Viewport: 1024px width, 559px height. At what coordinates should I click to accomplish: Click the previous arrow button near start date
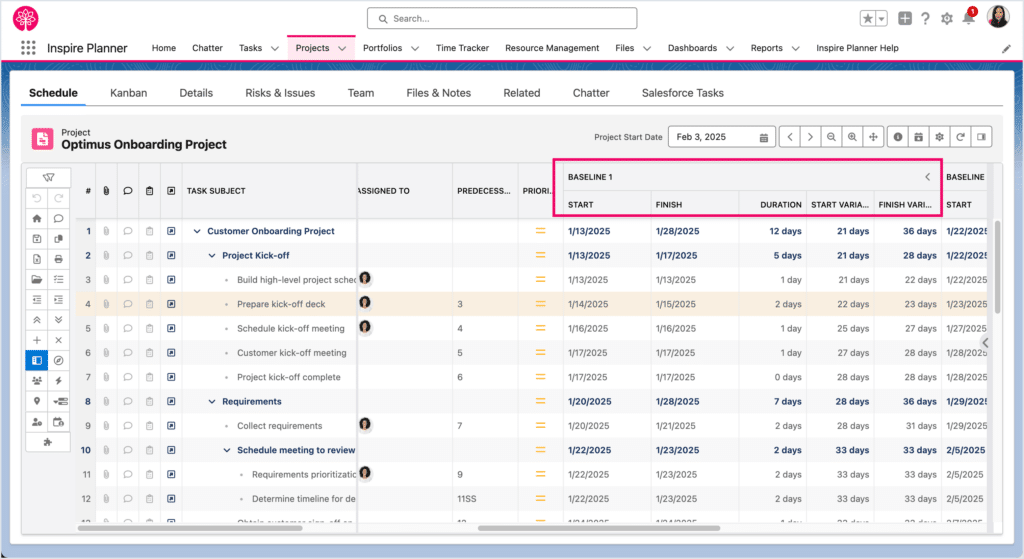point(790,136)
